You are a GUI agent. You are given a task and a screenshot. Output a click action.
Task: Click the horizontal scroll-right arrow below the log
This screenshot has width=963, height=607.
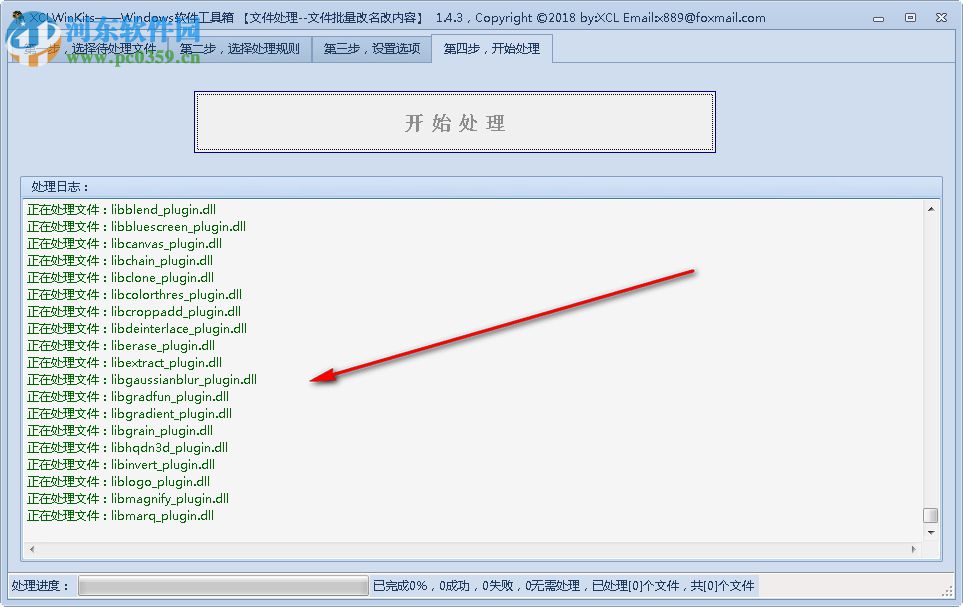[x=913, y=549]
